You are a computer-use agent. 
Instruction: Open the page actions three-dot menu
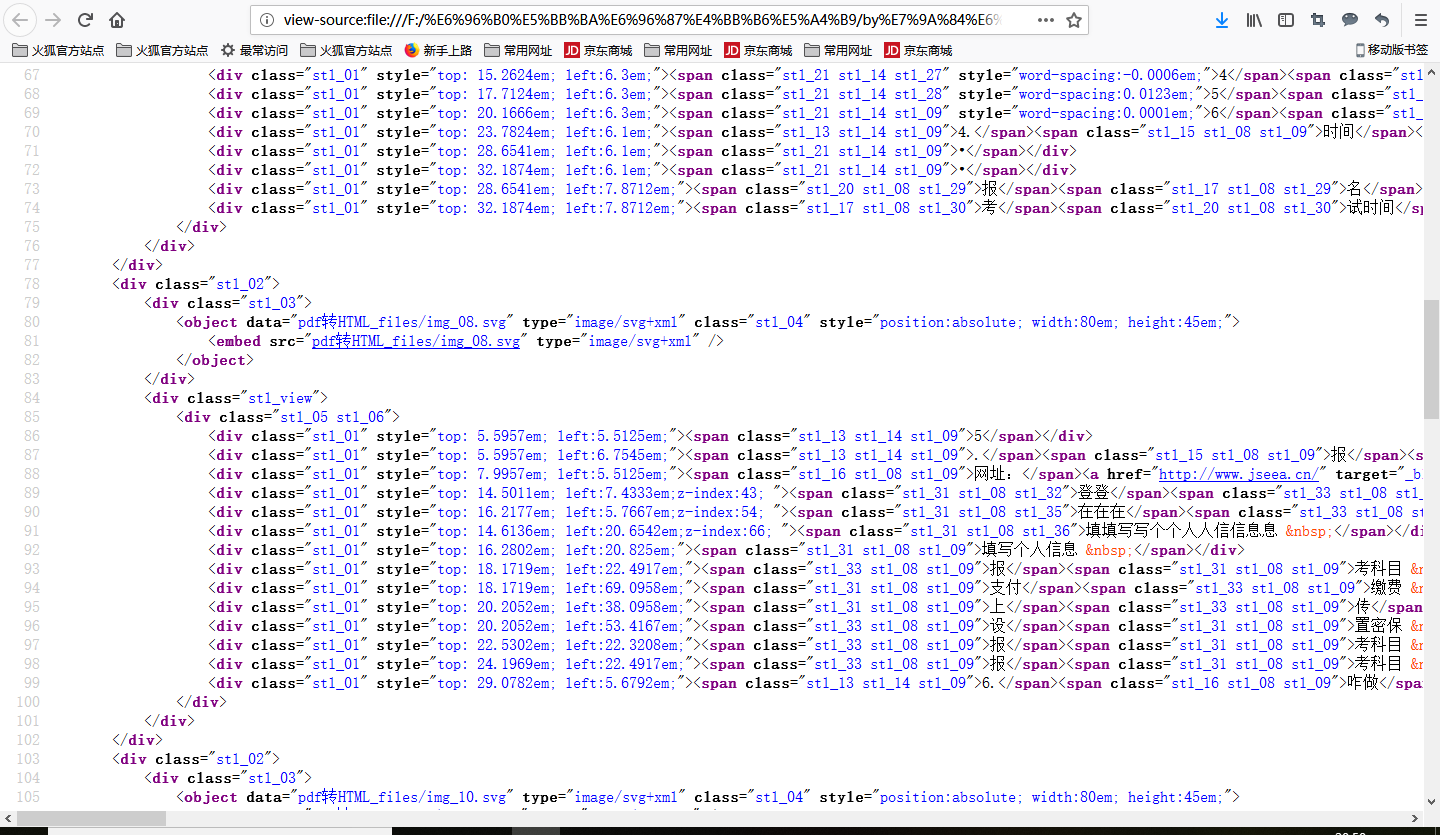coord(1045,20)
